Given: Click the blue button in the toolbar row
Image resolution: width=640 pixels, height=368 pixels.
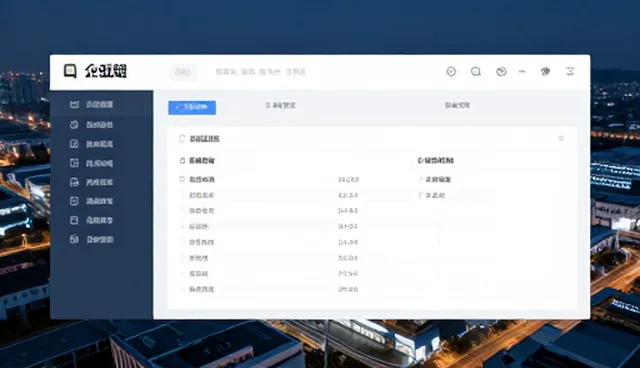Looking at the screenshot, I should 192,107.
